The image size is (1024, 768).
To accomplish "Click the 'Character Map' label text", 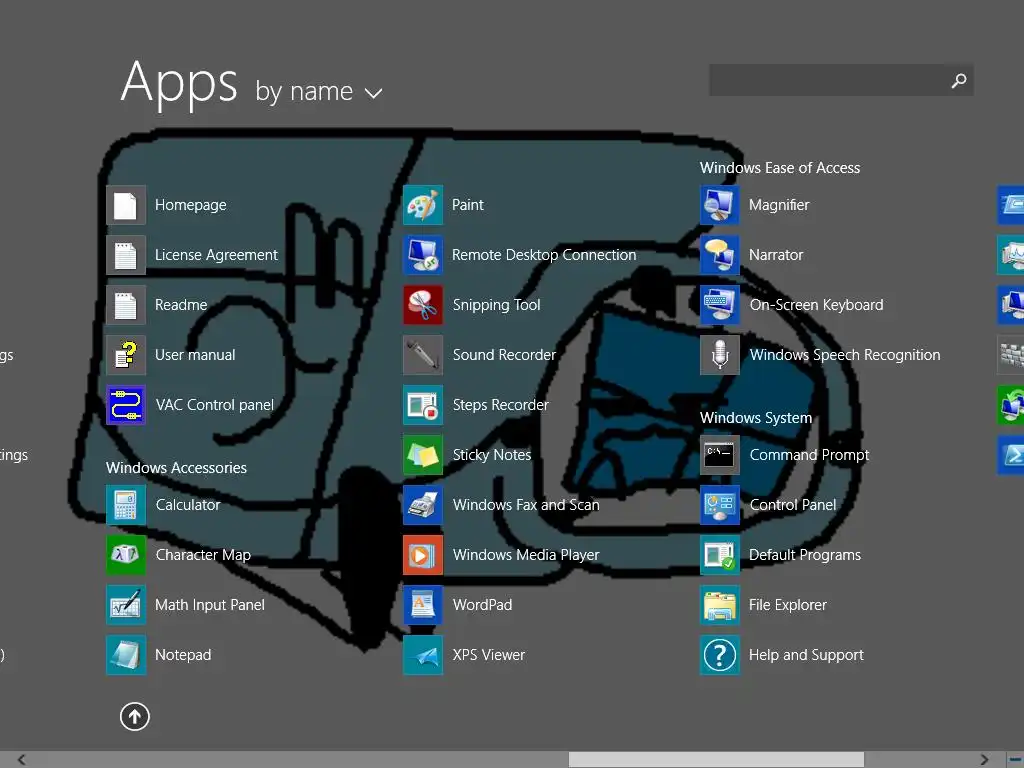I will click(203, 555).
